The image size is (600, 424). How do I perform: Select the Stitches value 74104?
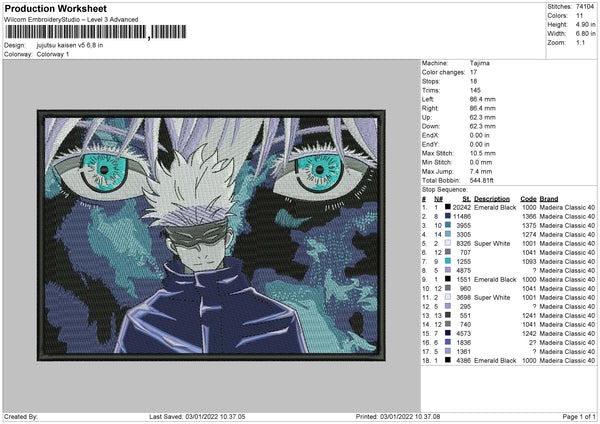[x=585, y=7]
